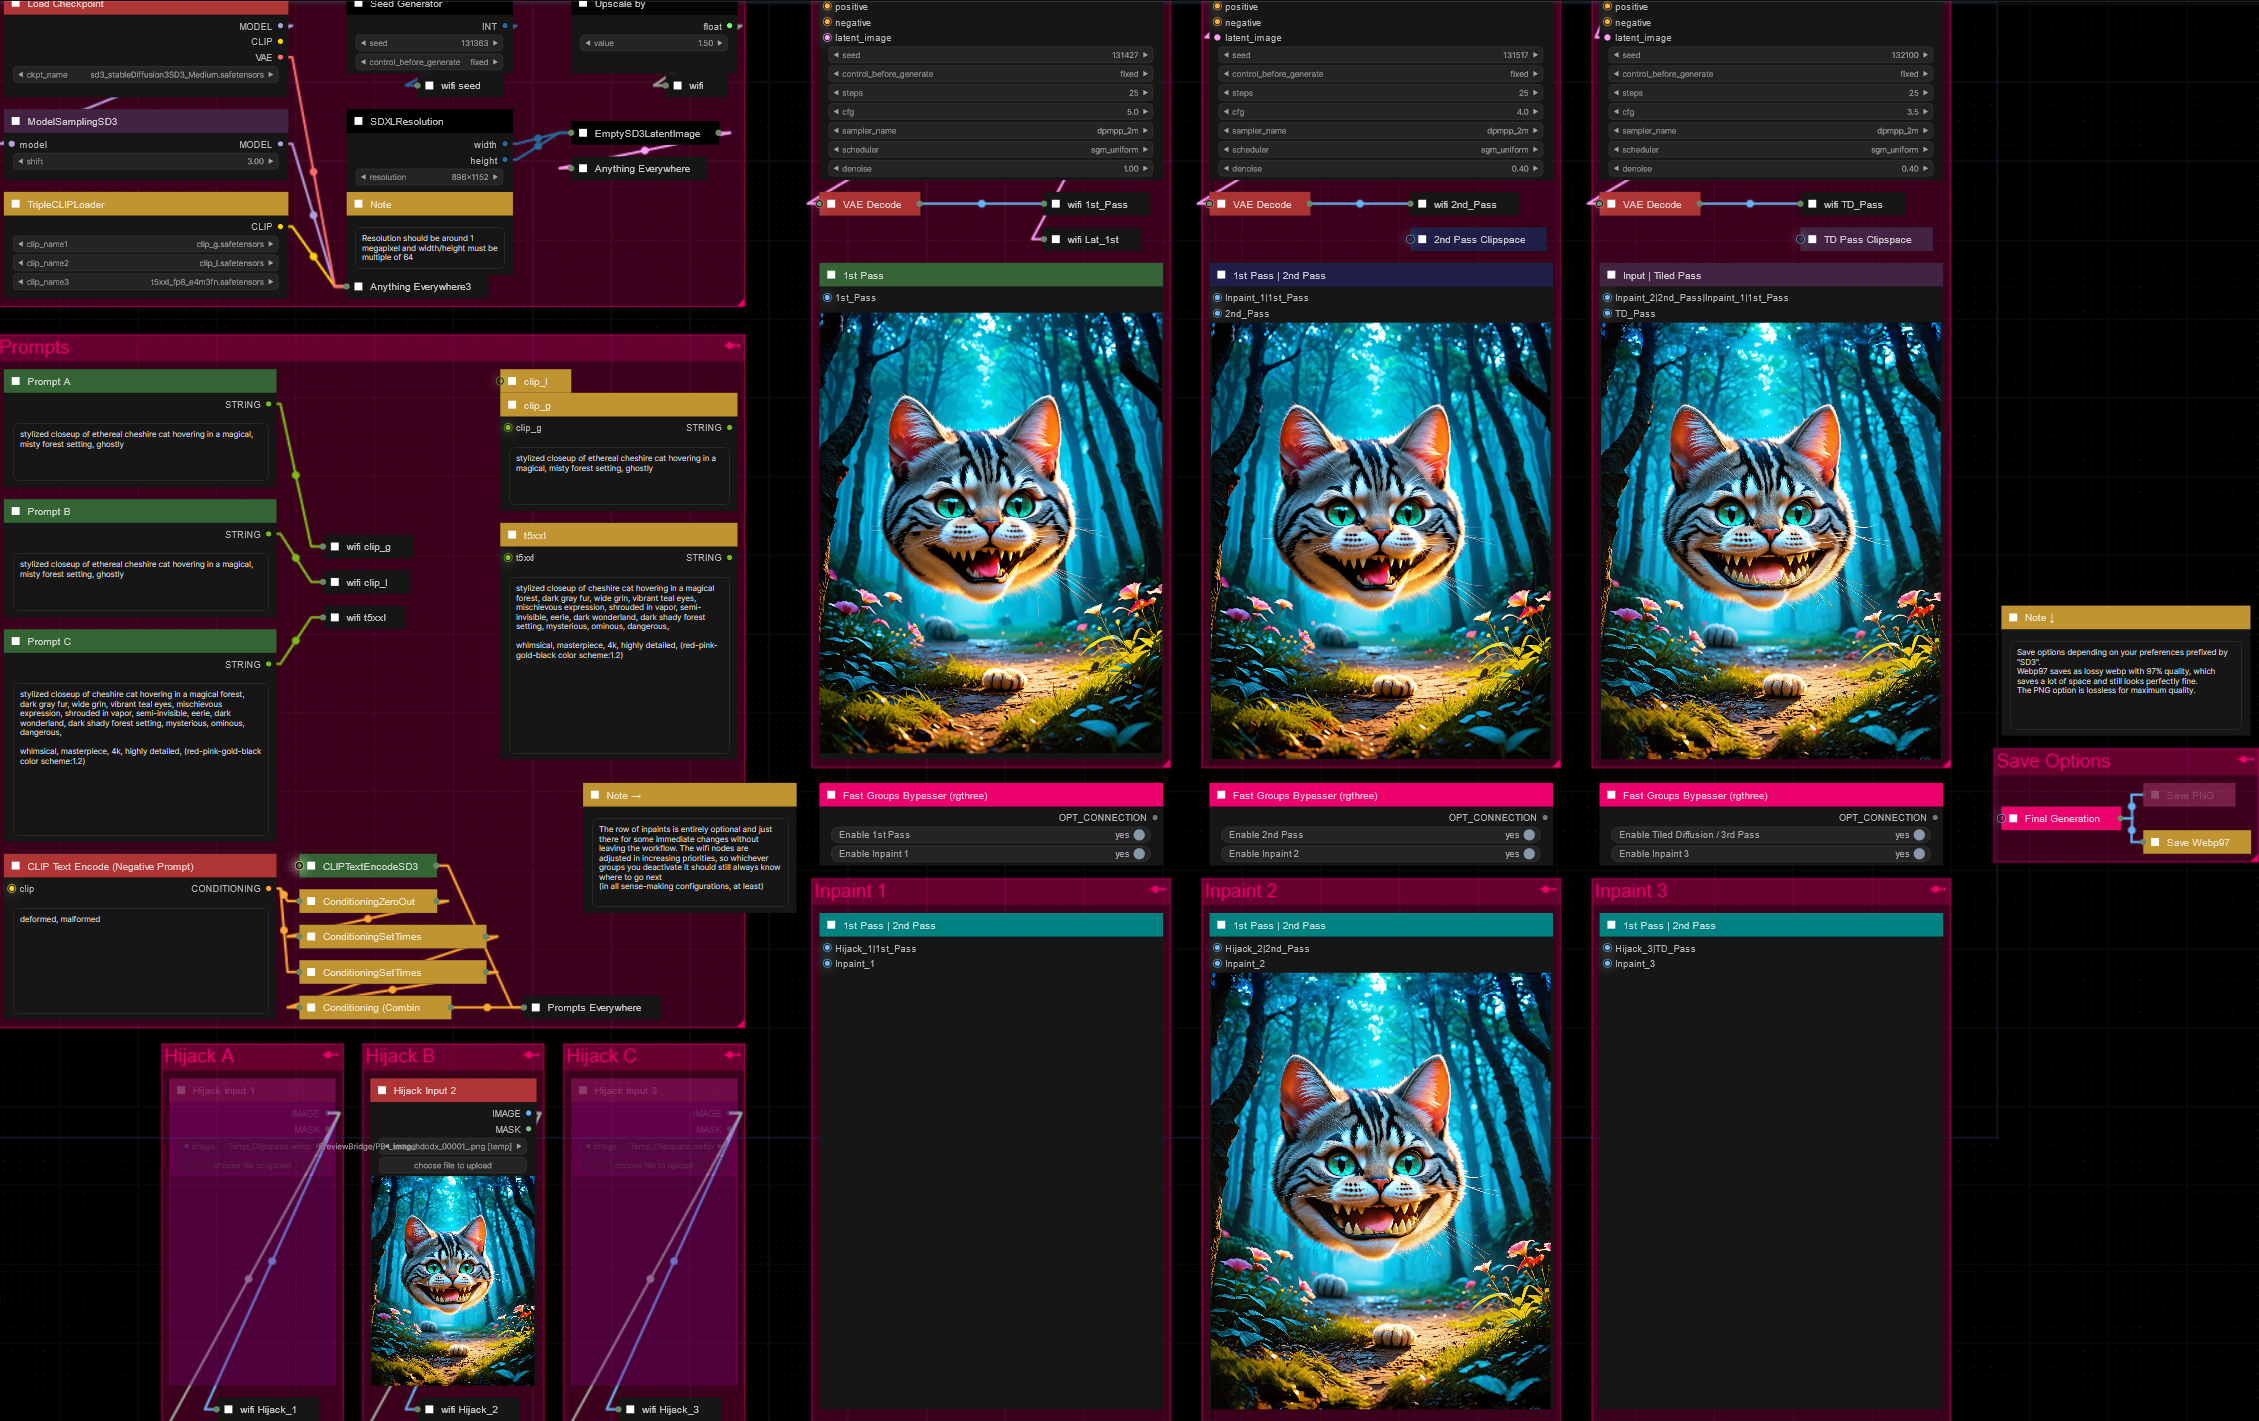
Task: Click the t5xxl node's title collapse square
Action: pos(512,535)
